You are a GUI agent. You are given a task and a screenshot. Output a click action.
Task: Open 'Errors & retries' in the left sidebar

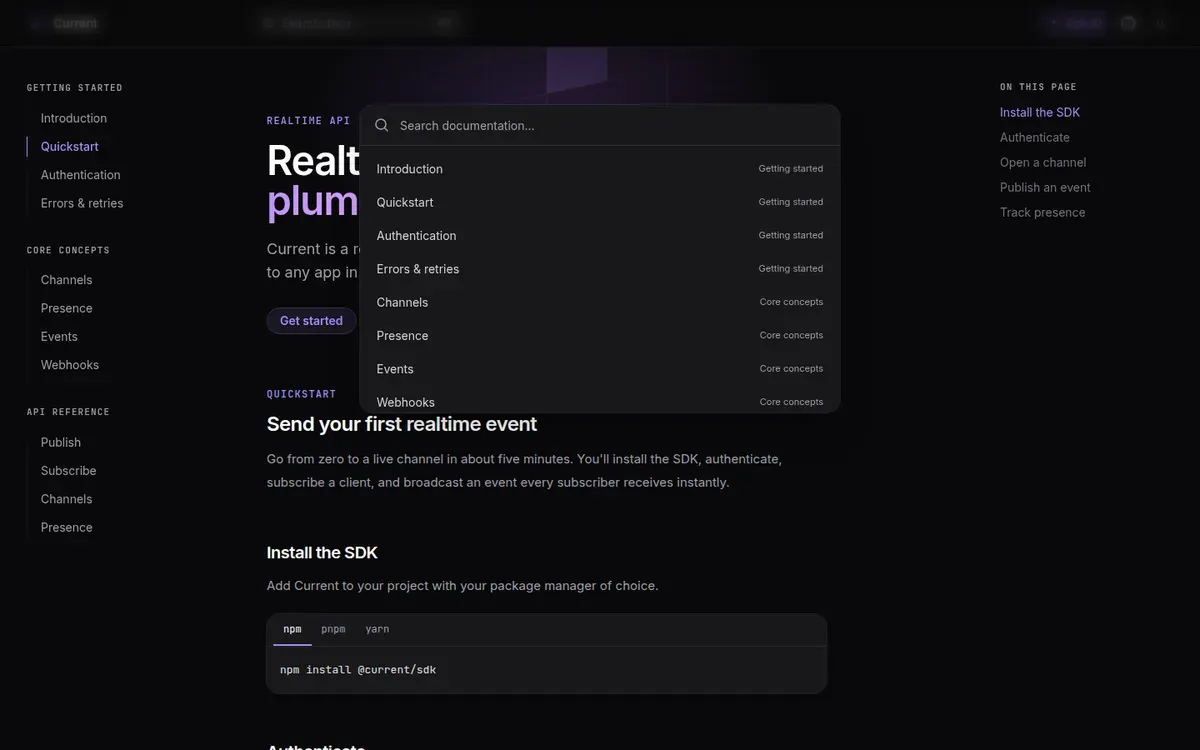coord(82,203)
